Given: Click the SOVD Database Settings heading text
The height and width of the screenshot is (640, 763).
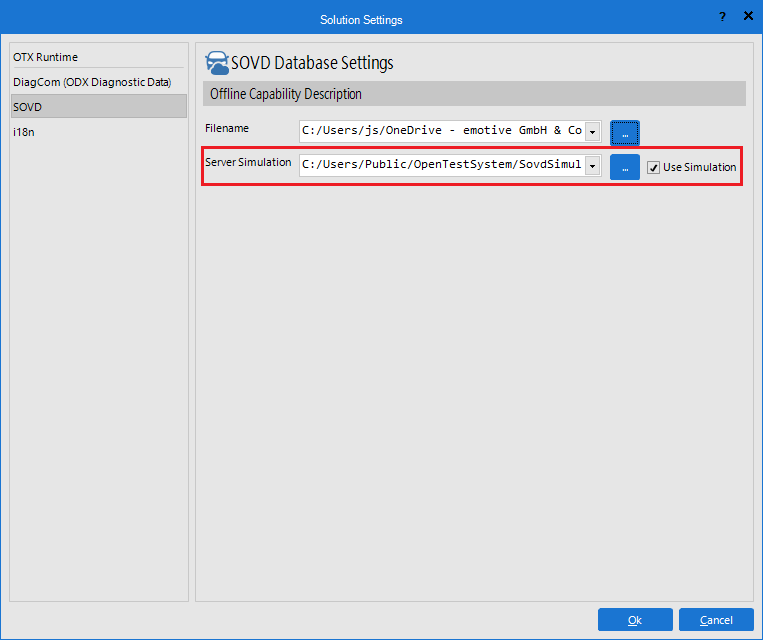Looking at the screenshot, I should coord(312,63).
